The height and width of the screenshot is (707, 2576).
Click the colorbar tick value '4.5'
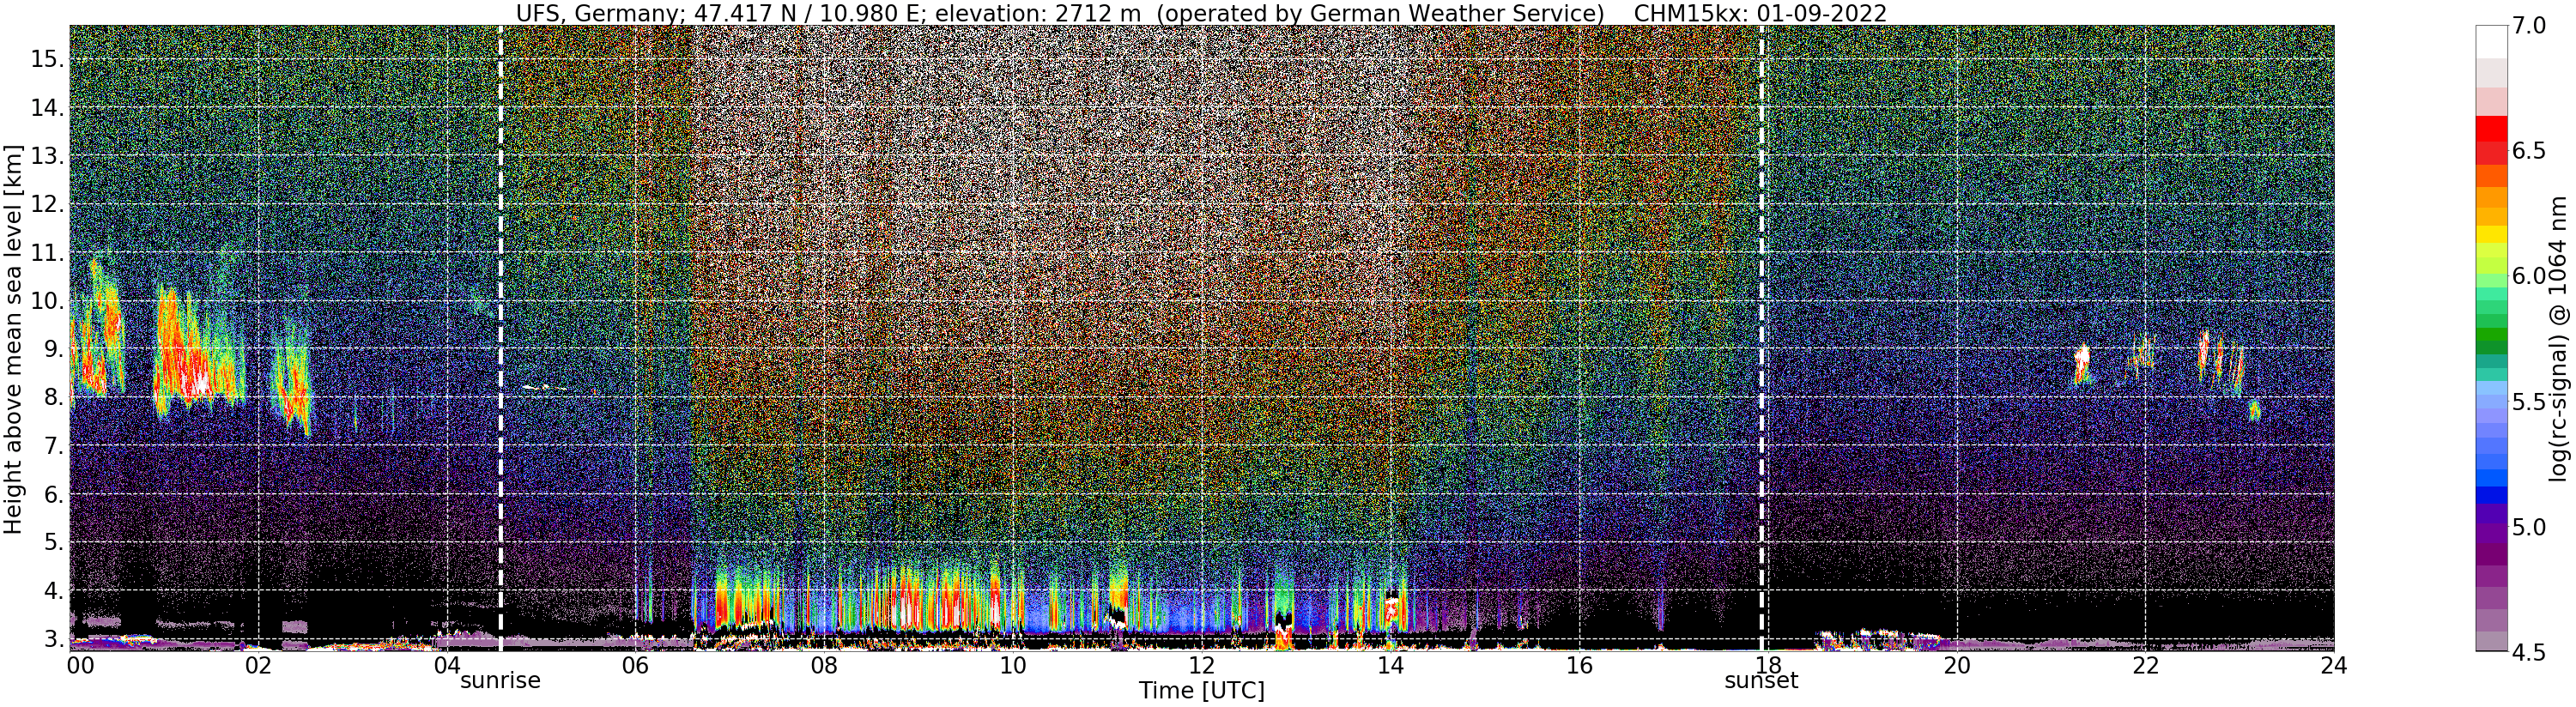[2530, 653]
